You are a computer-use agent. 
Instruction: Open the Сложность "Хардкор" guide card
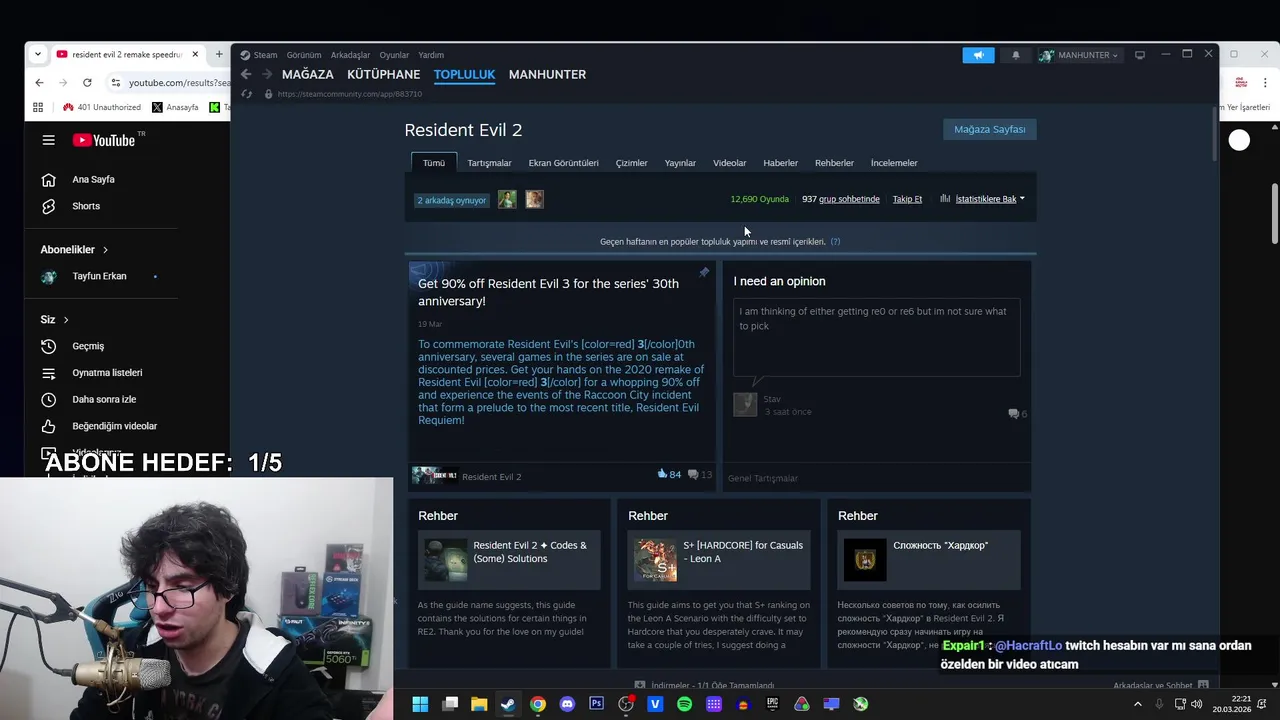pos(928,560)
